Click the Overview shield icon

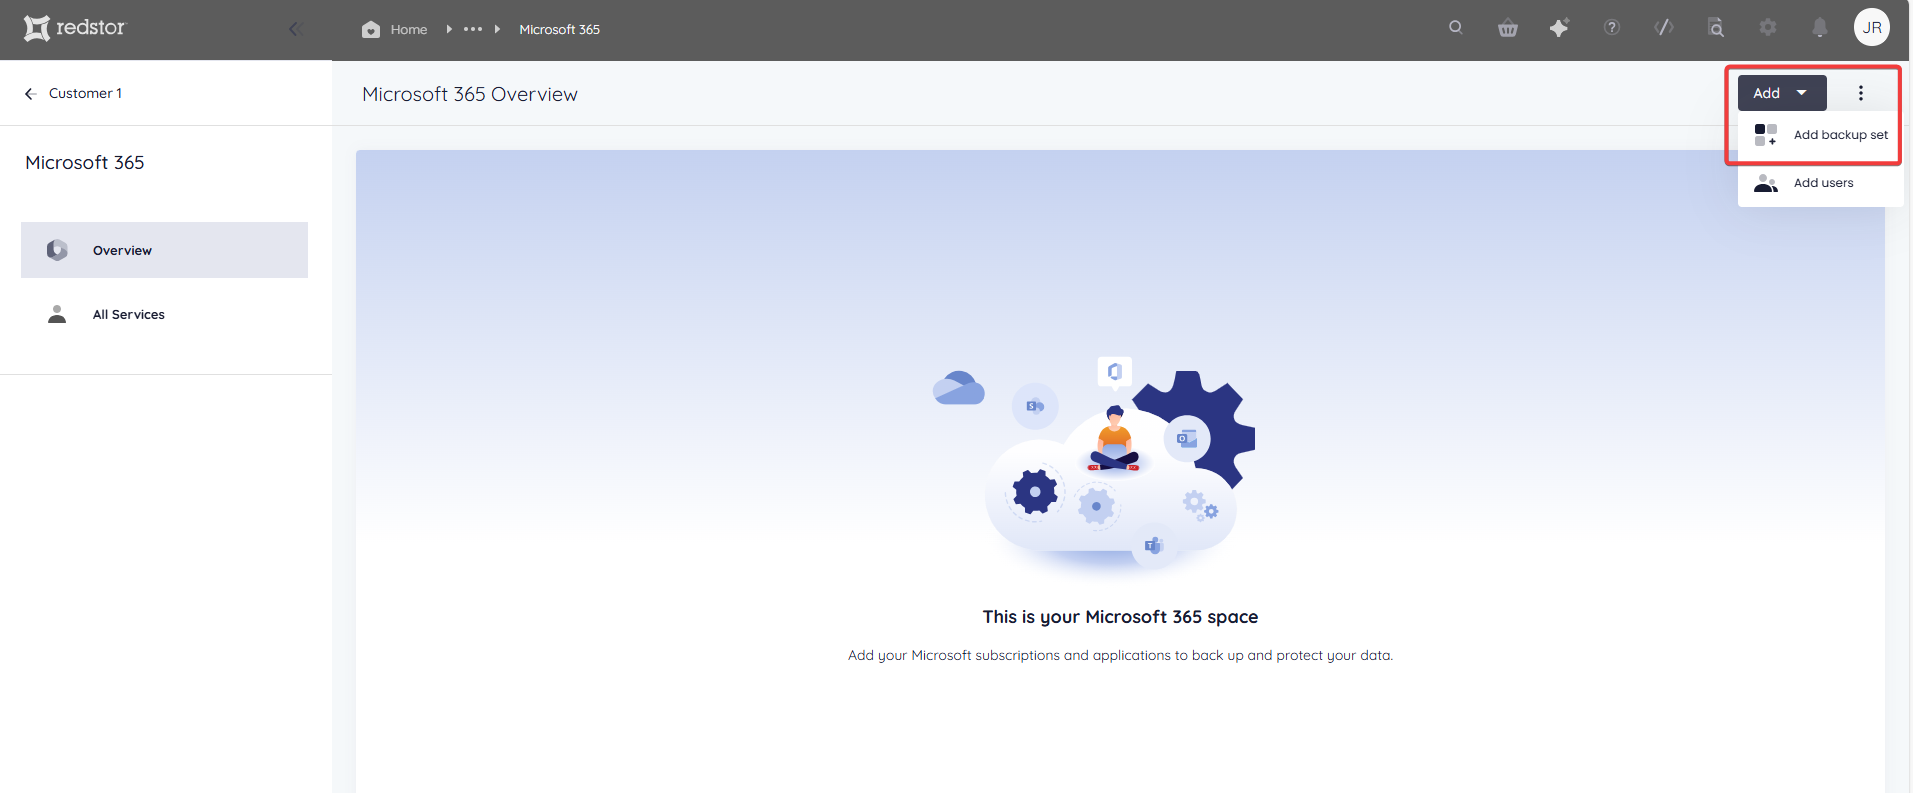[x=57, y=250]
